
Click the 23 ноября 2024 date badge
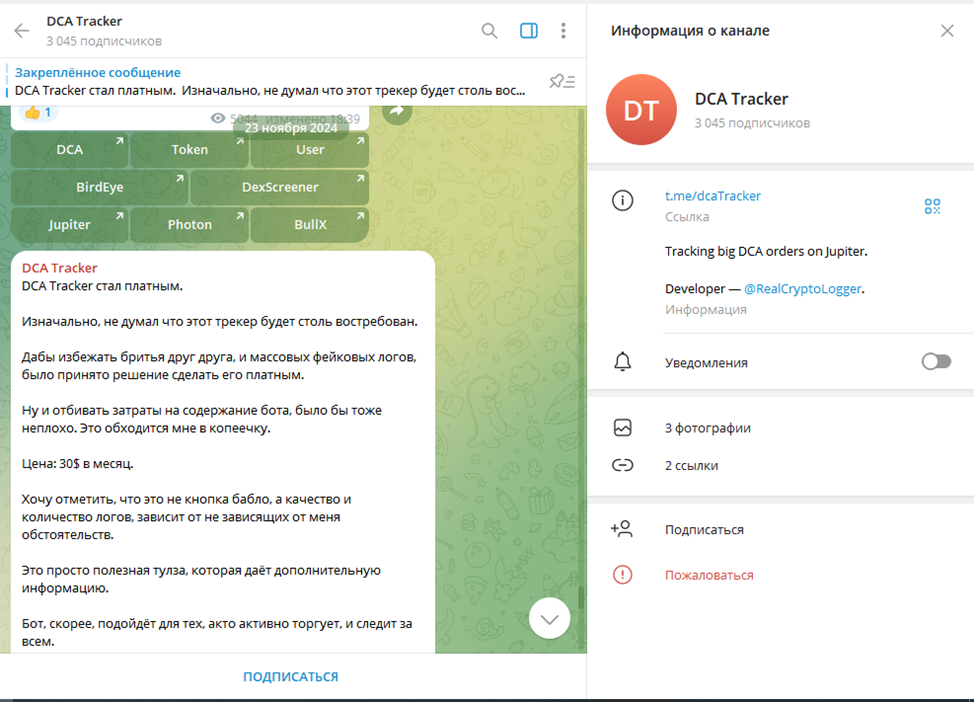291,128
